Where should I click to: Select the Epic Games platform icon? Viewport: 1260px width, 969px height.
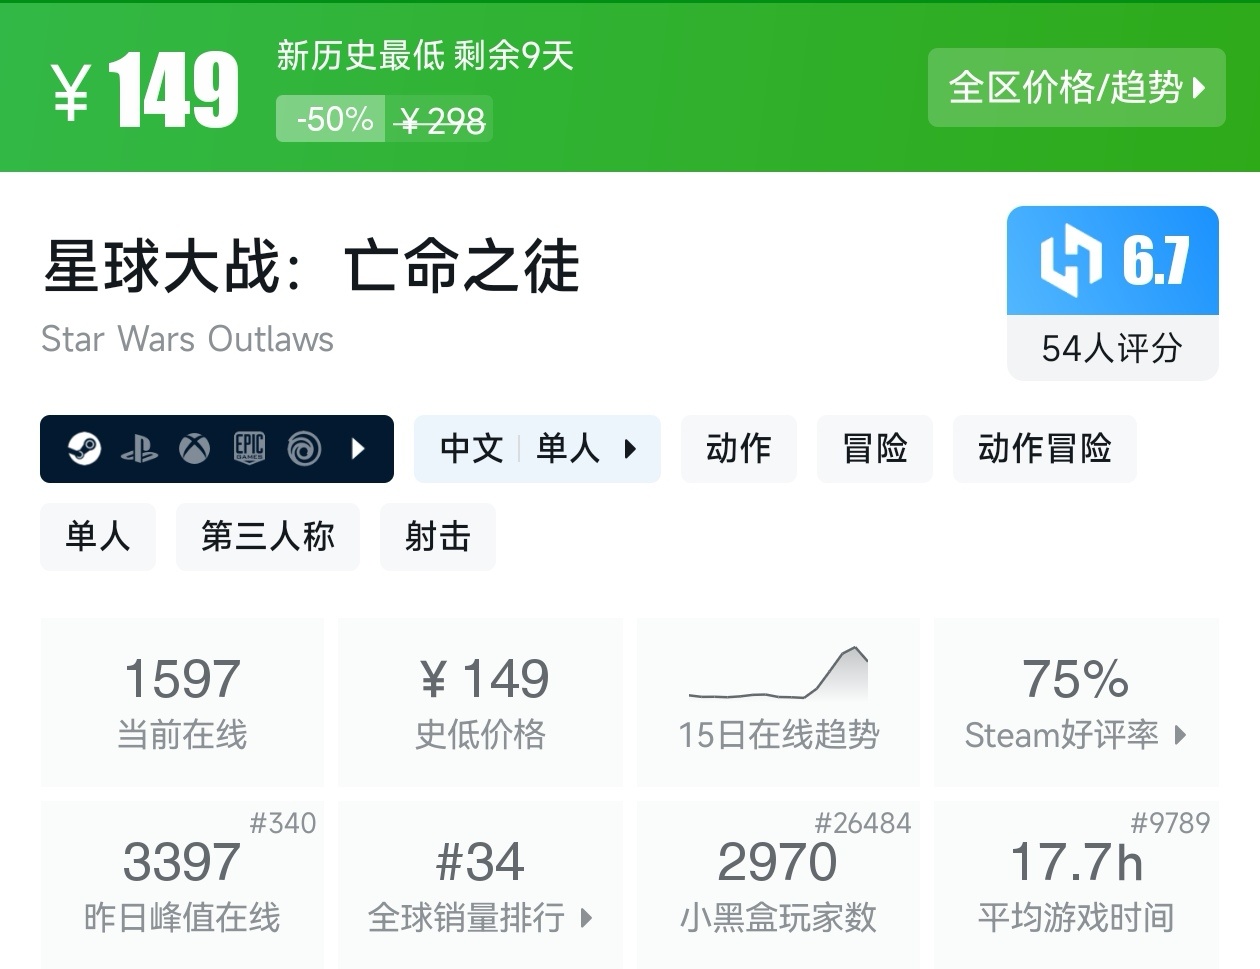250,449
